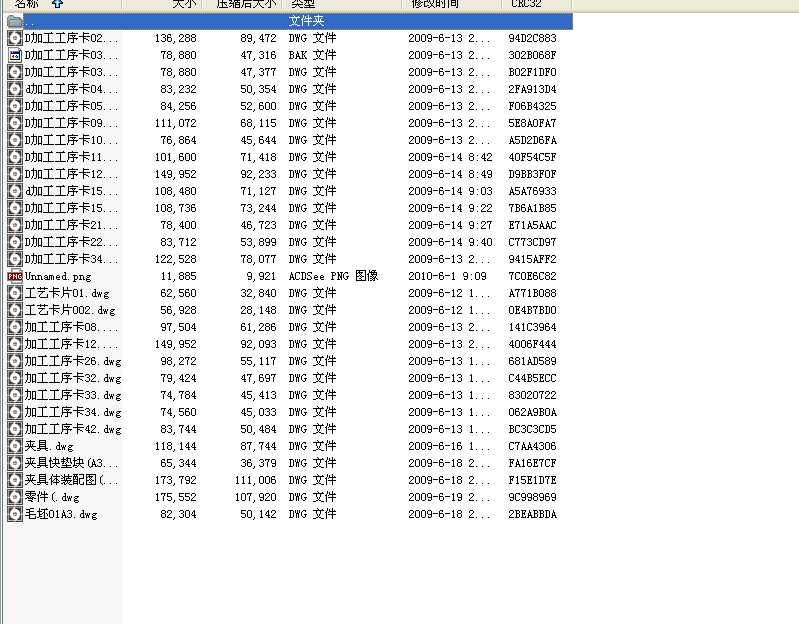
Task: Select file name Unnamed.png
Action: (x=58, y=277)
